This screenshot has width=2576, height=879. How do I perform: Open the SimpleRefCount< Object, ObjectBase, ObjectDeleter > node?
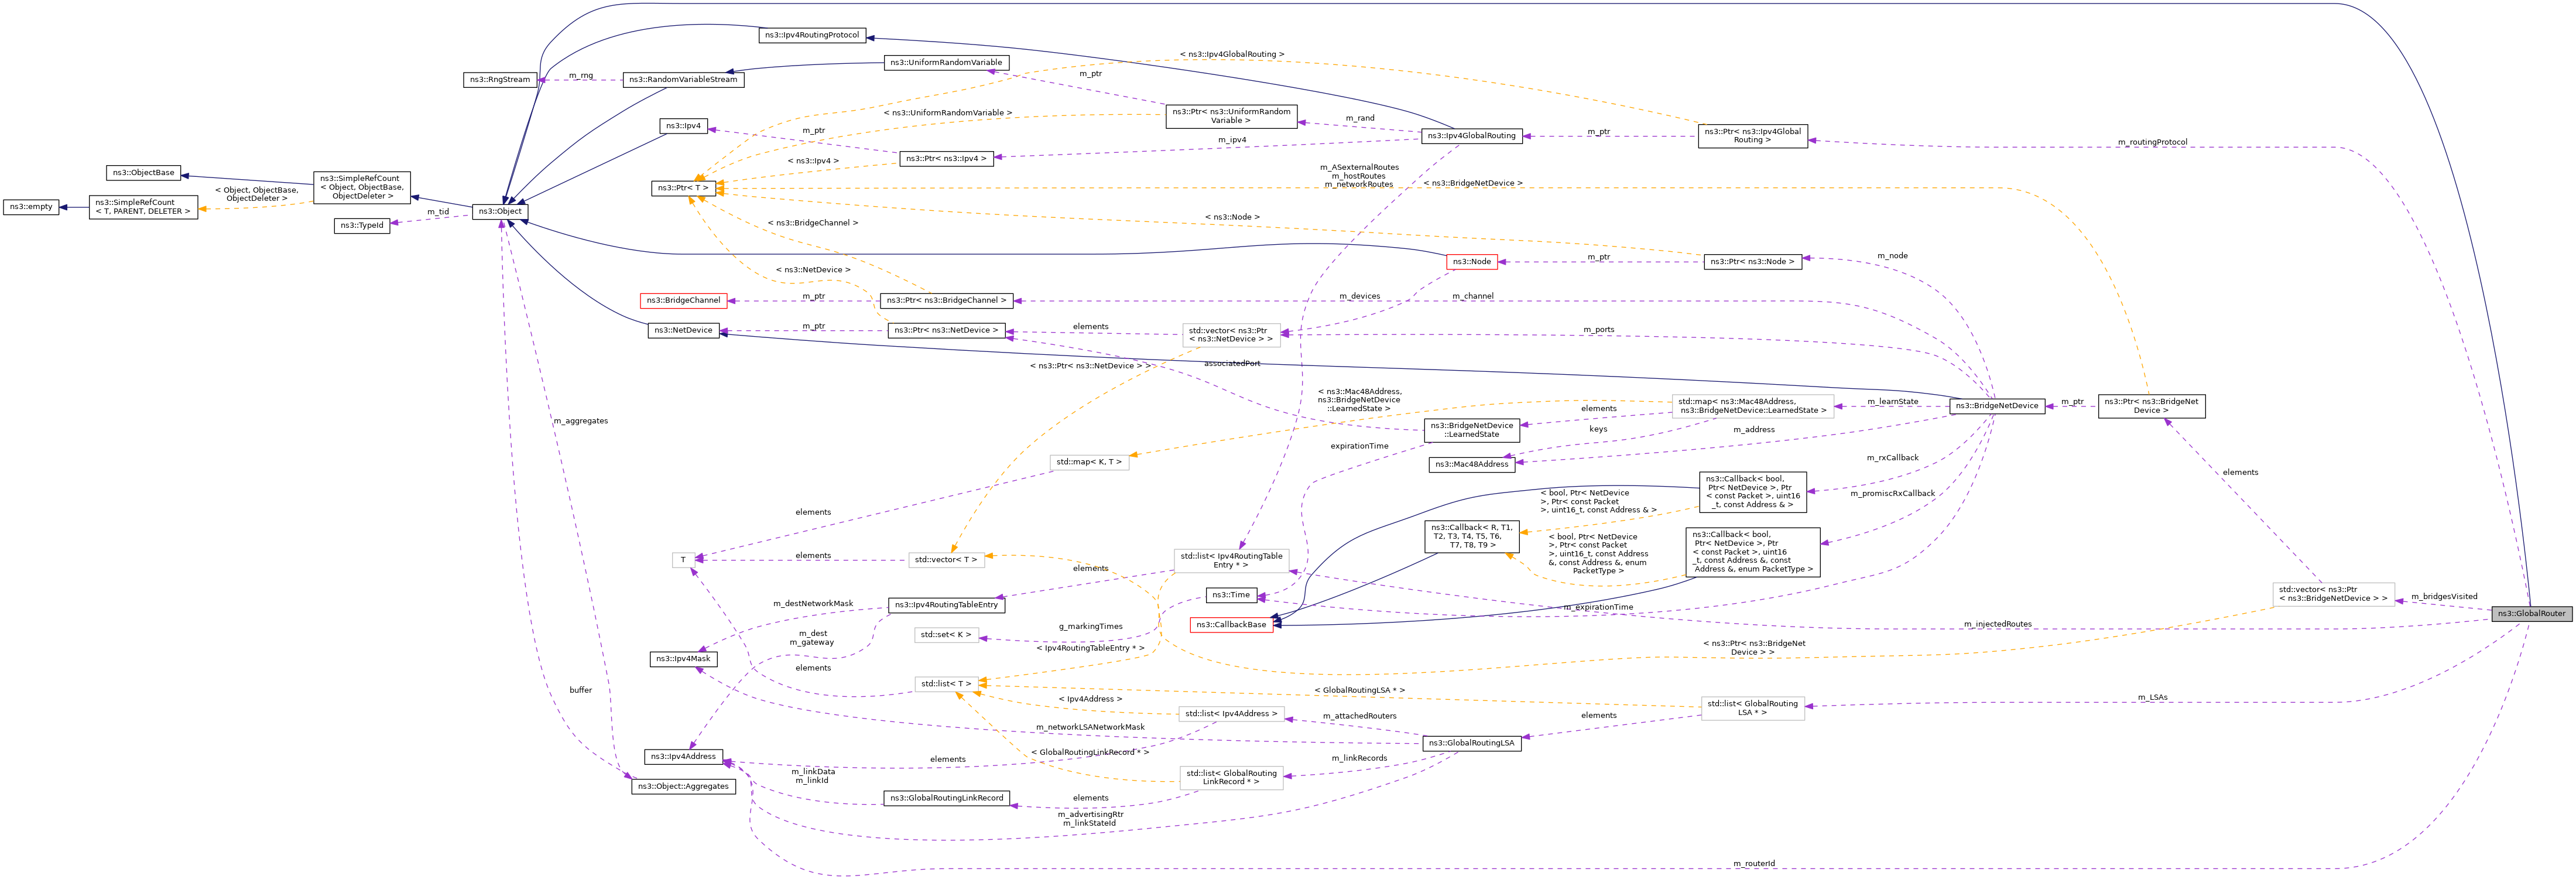pos(362,188)
